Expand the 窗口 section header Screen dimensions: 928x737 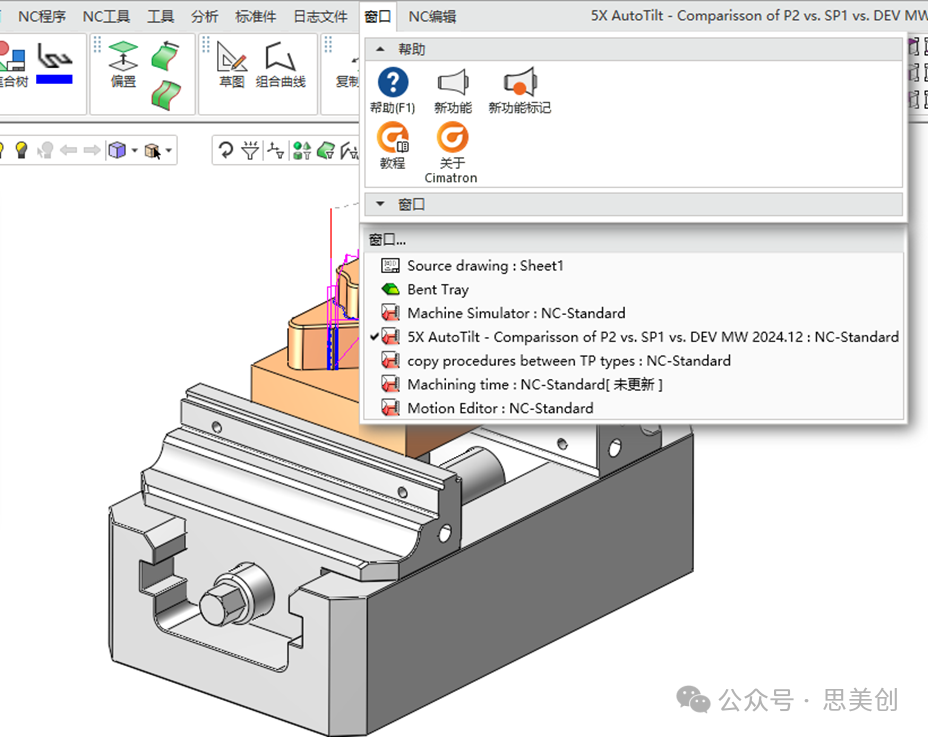pos(633,204)
